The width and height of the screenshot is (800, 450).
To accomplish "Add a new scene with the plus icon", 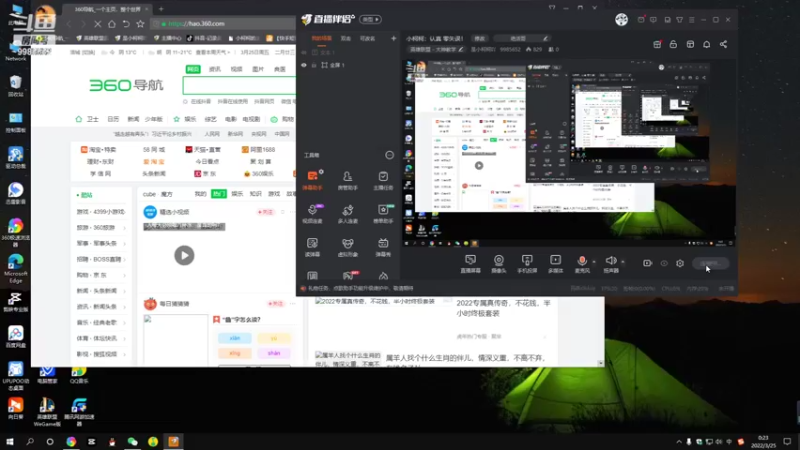I will coord(393,38).
